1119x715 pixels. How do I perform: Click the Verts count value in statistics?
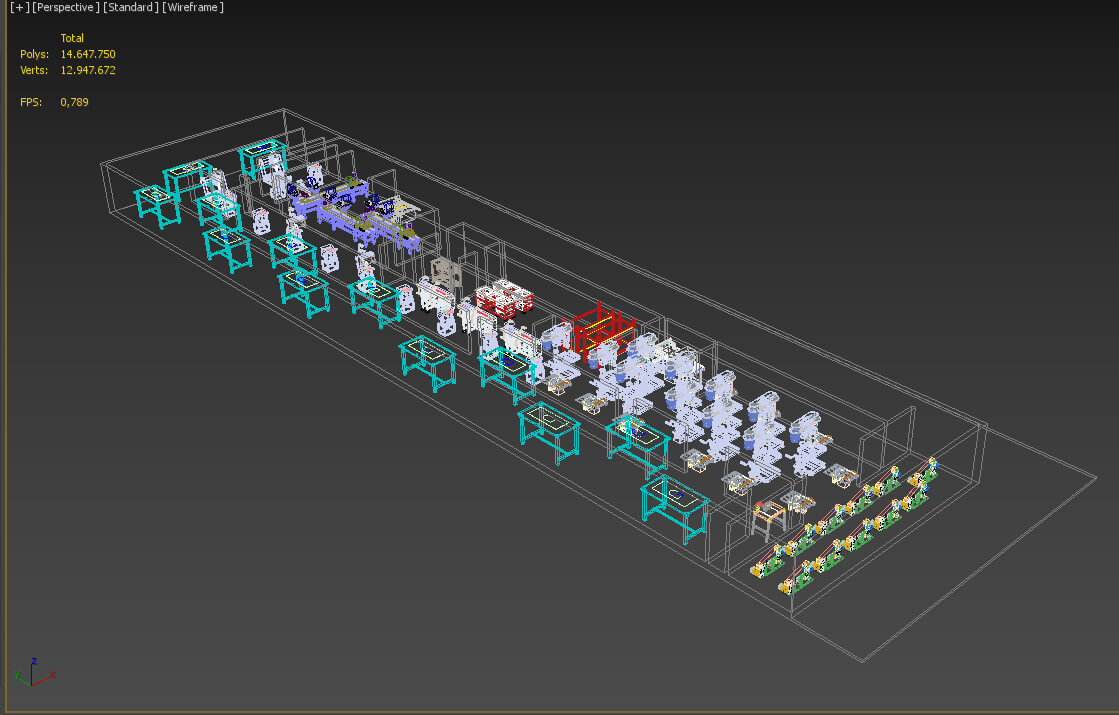(x=88, y=70)
